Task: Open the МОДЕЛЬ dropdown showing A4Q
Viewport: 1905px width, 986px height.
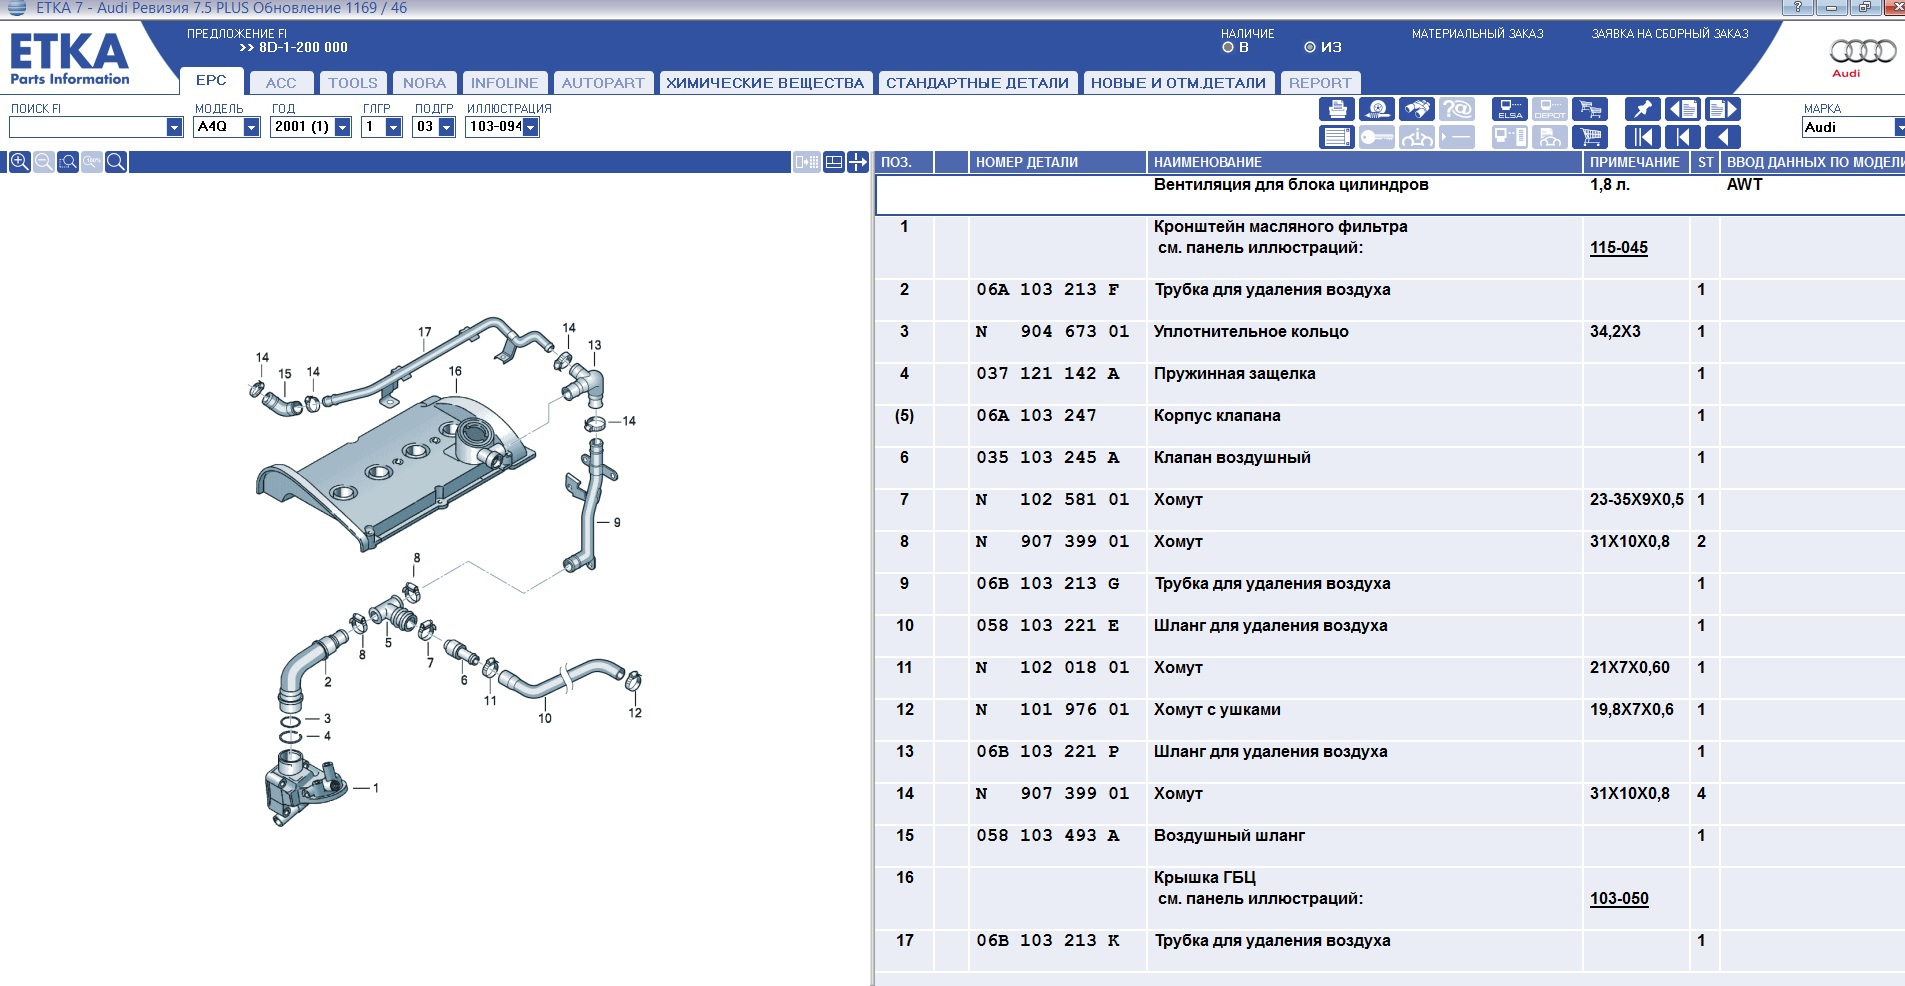Action: tap(252, 127)
